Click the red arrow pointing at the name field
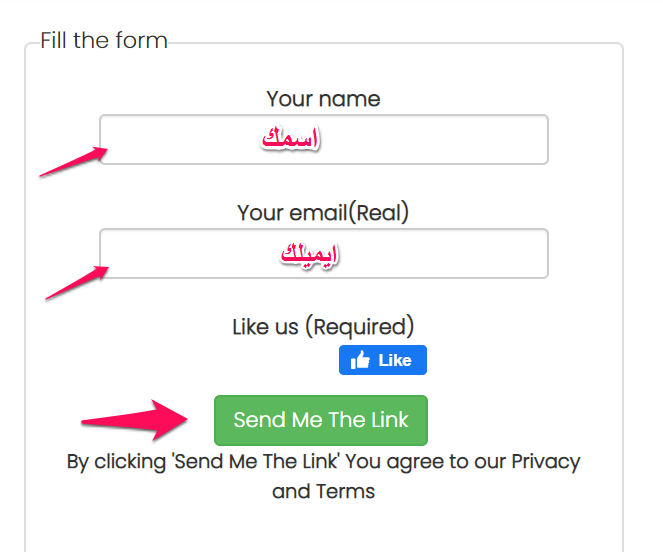Image resolution: width=663 pixels, height=552 pixels. pyautogui.click(x=74, y=161)
